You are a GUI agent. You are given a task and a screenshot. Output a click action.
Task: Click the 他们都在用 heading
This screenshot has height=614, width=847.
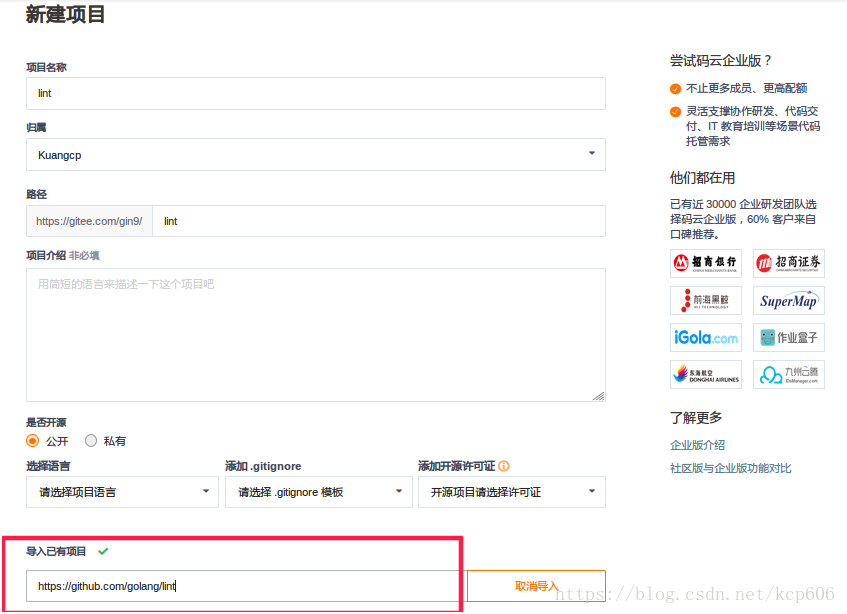pos(702,178)
